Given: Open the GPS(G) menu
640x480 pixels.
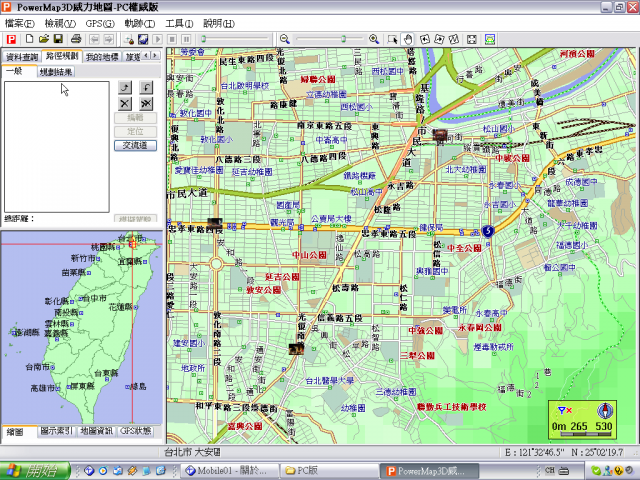Looking at the screenshot, I should click(100, 23).
